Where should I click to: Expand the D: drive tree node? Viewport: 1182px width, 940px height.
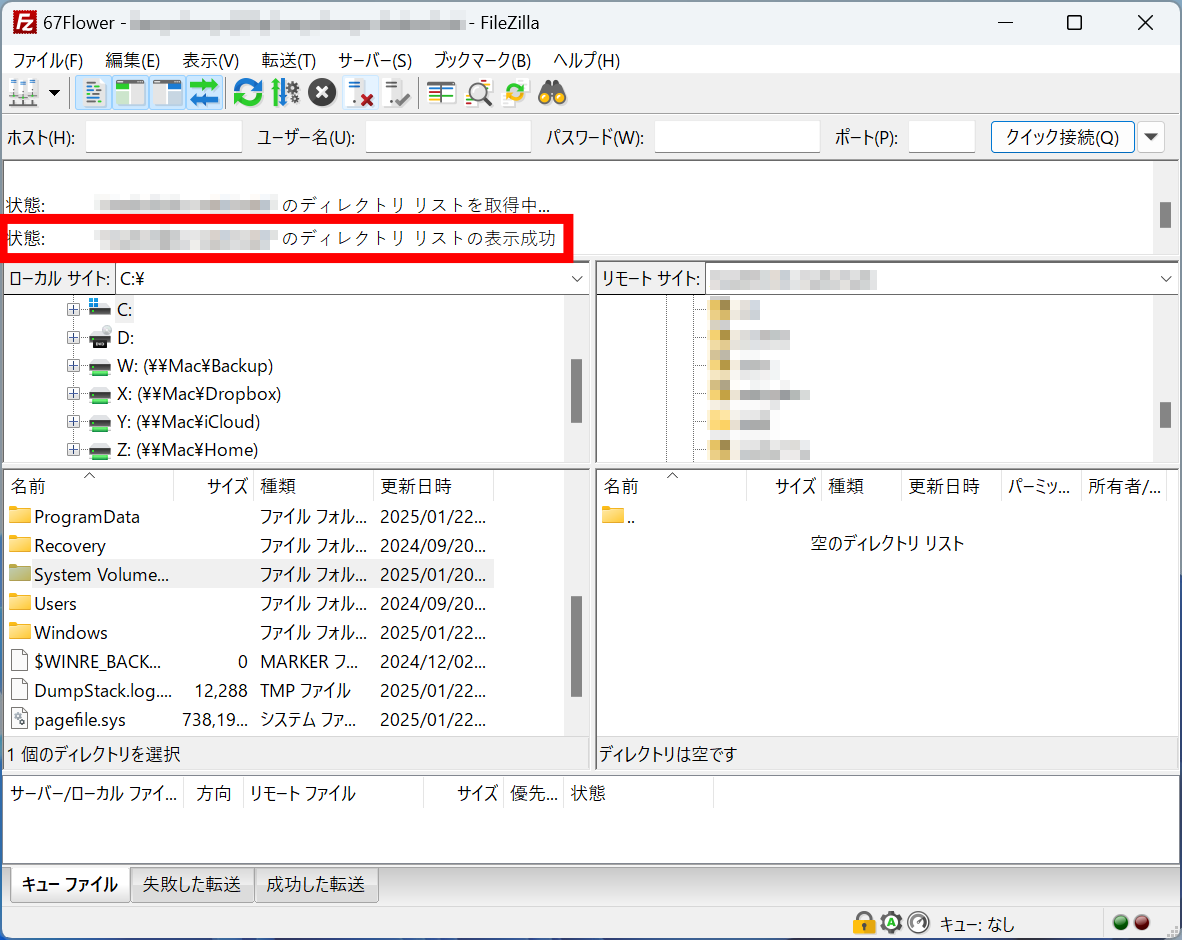click(x=73, y=338)
